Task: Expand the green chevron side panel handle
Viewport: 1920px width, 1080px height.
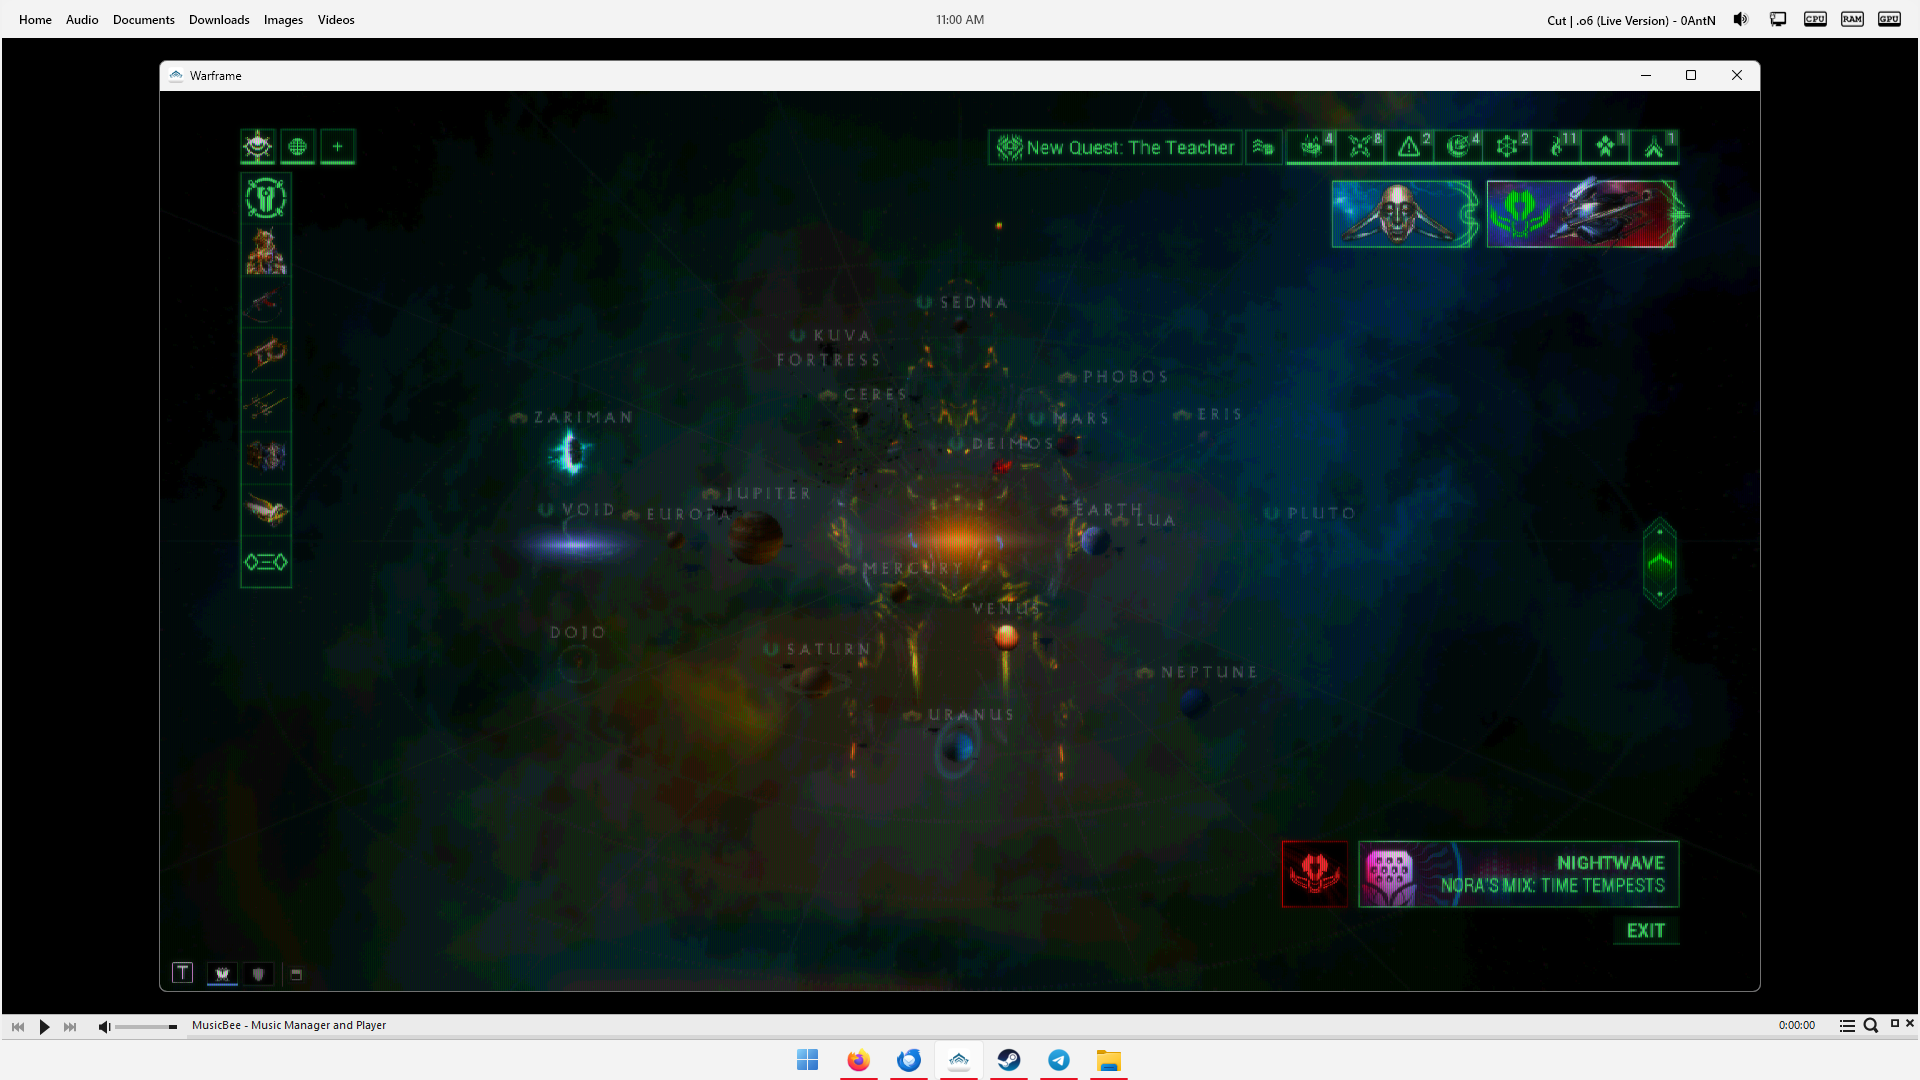Action: pos(1659,563)
